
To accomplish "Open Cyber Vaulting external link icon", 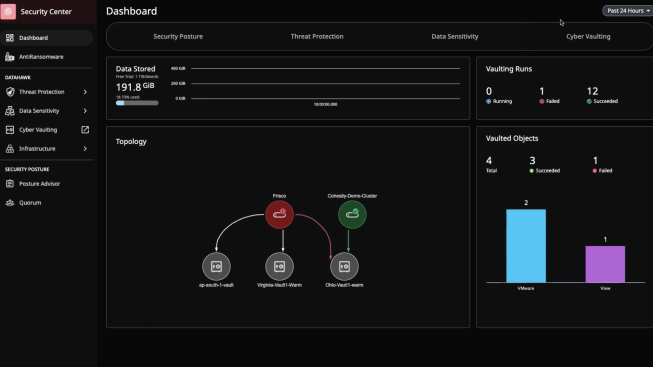I will click(85, 130).
